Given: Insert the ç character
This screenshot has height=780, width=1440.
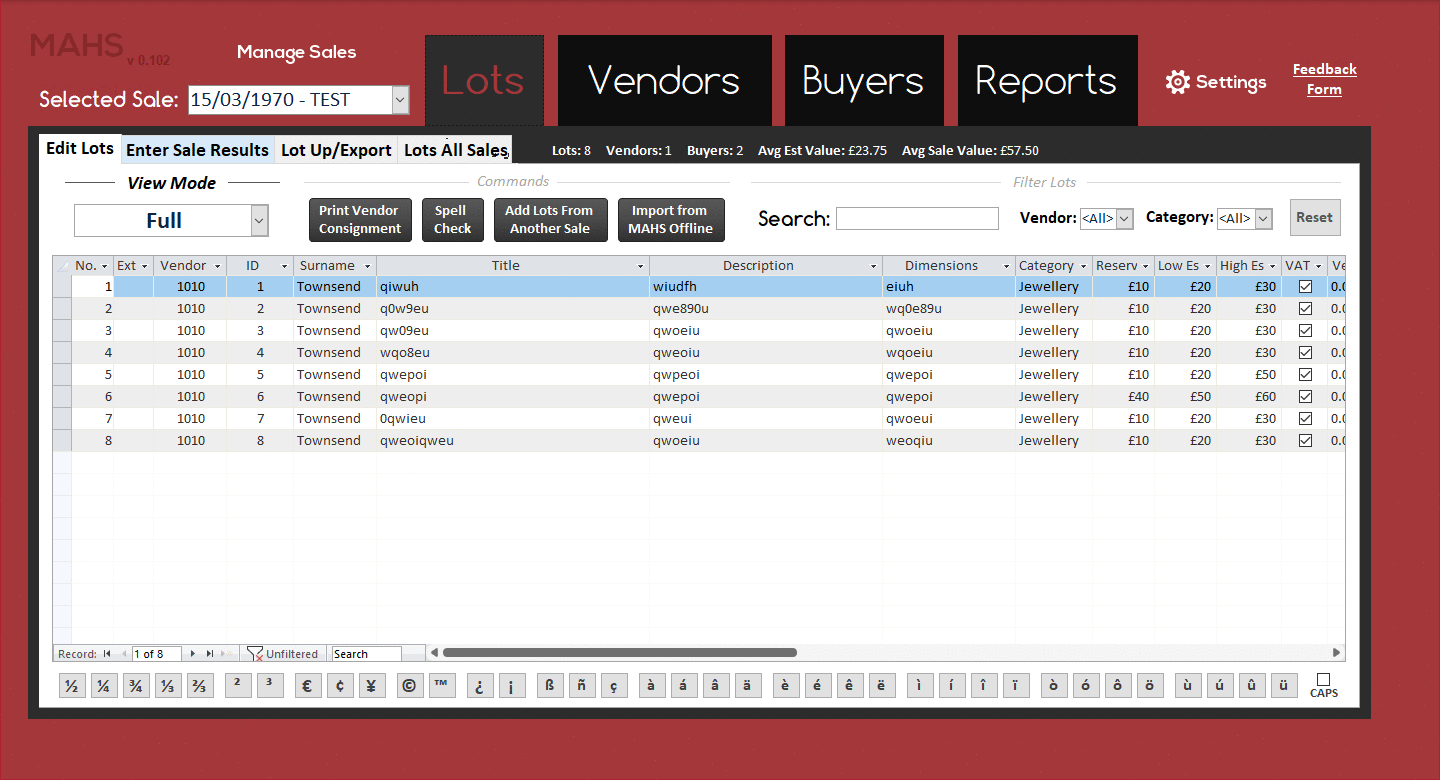Looking at the screenshot, I should pyautogui.click(x=613, y=686).
